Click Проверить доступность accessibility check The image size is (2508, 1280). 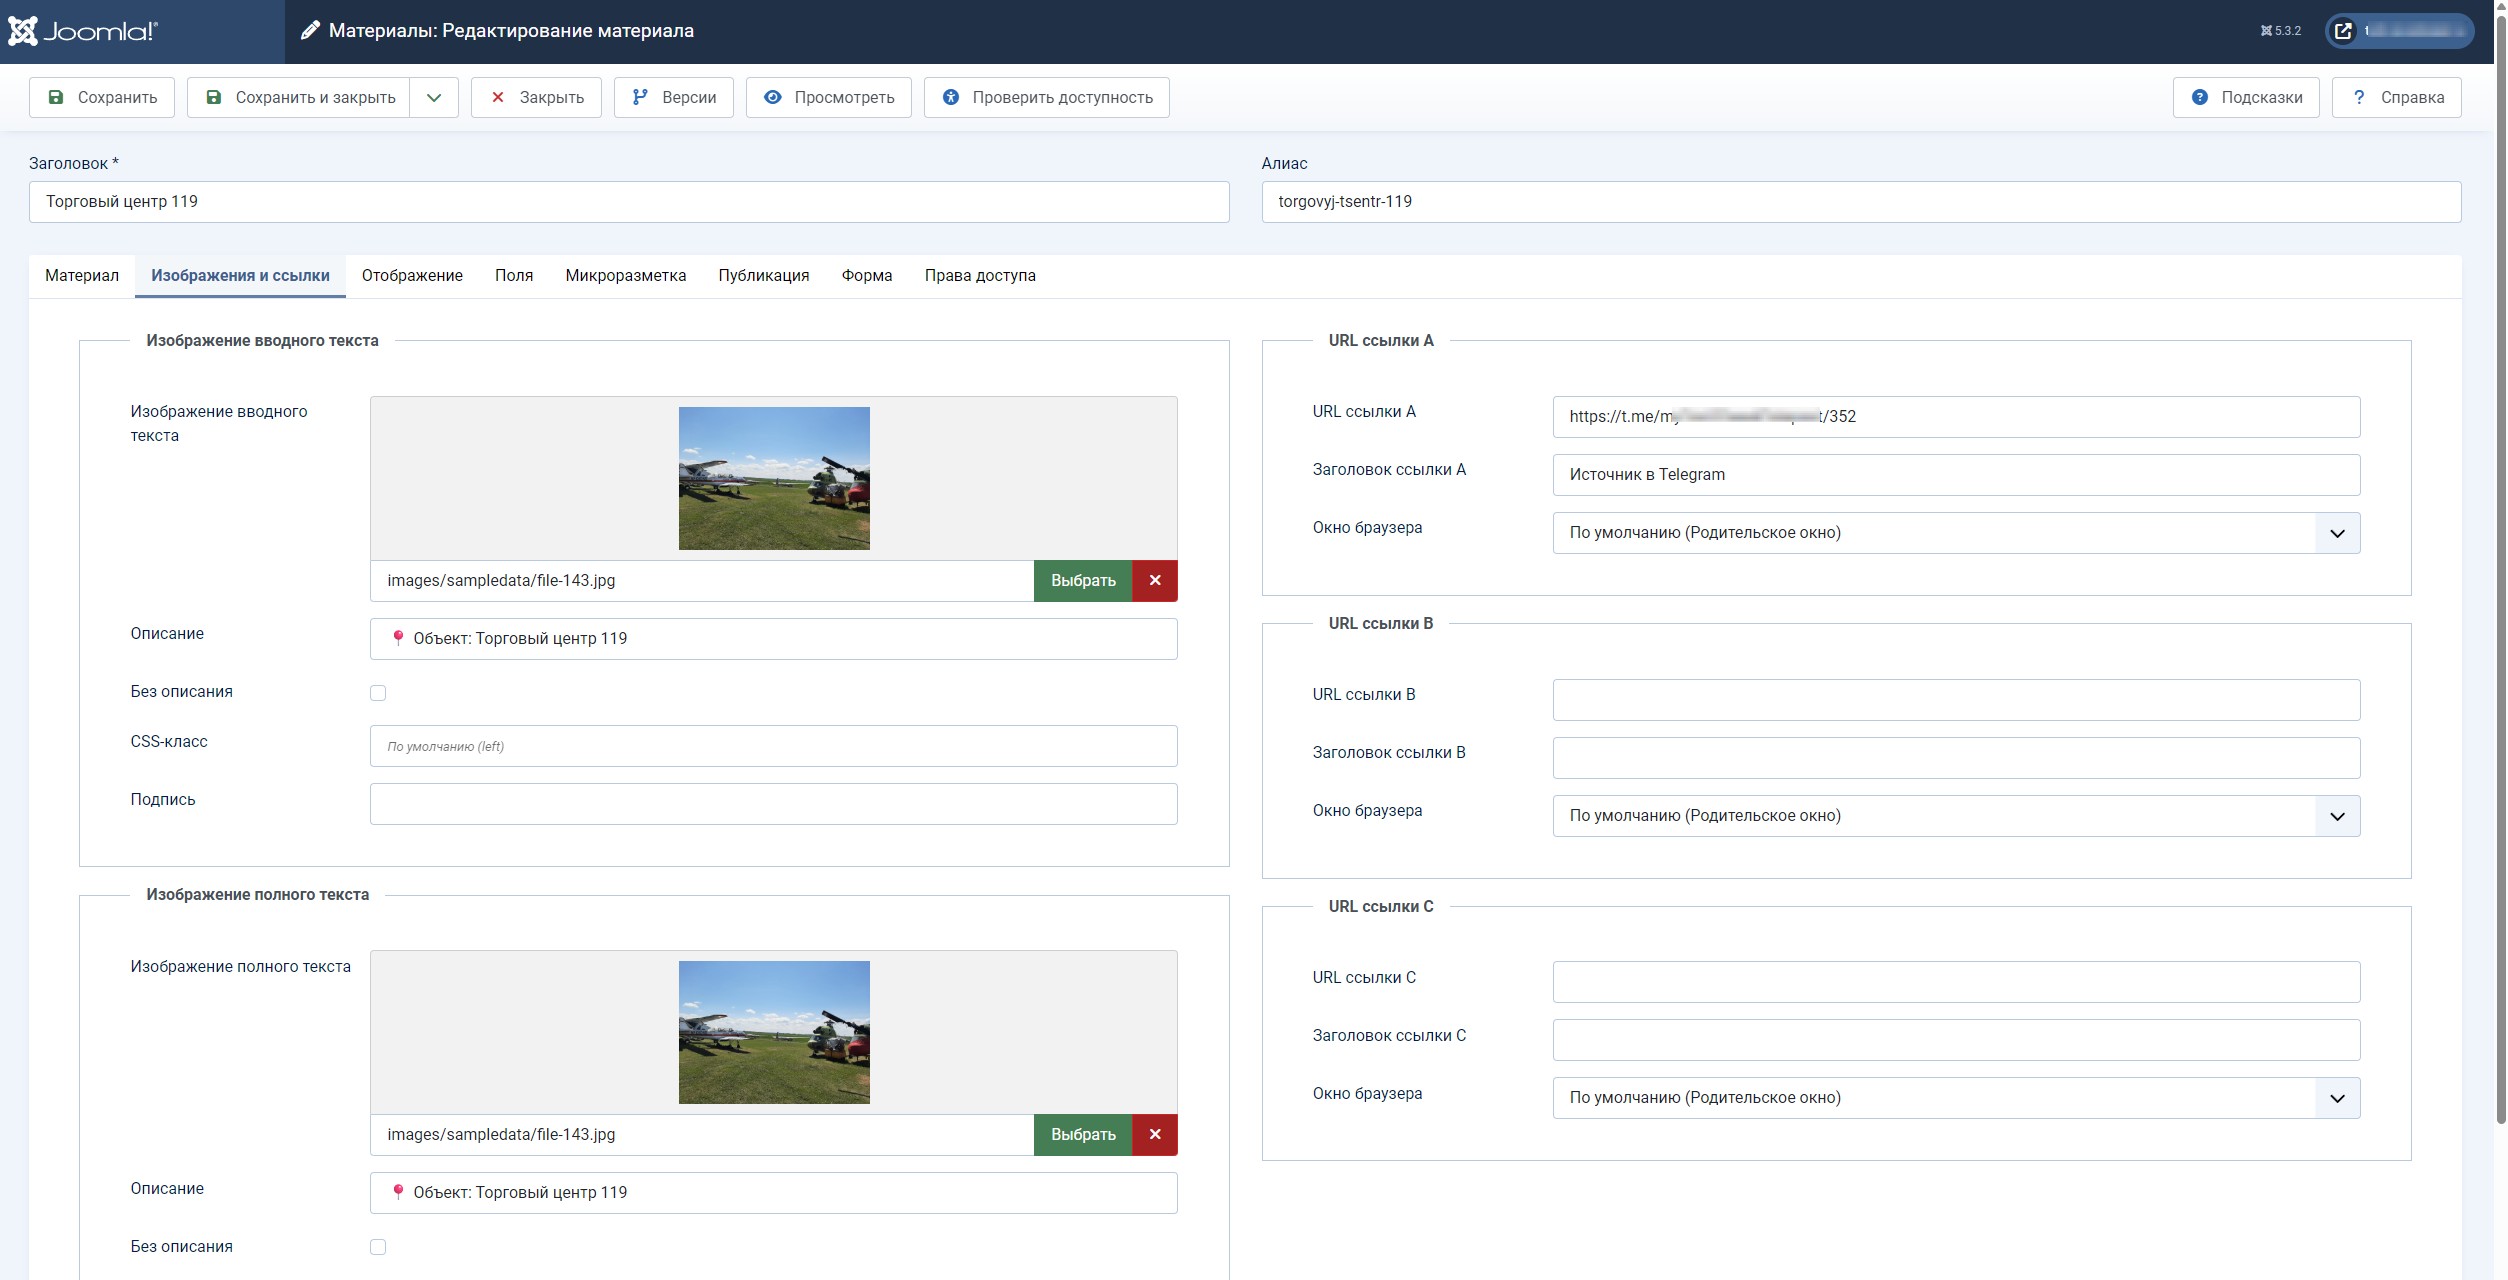(1046, 98)
